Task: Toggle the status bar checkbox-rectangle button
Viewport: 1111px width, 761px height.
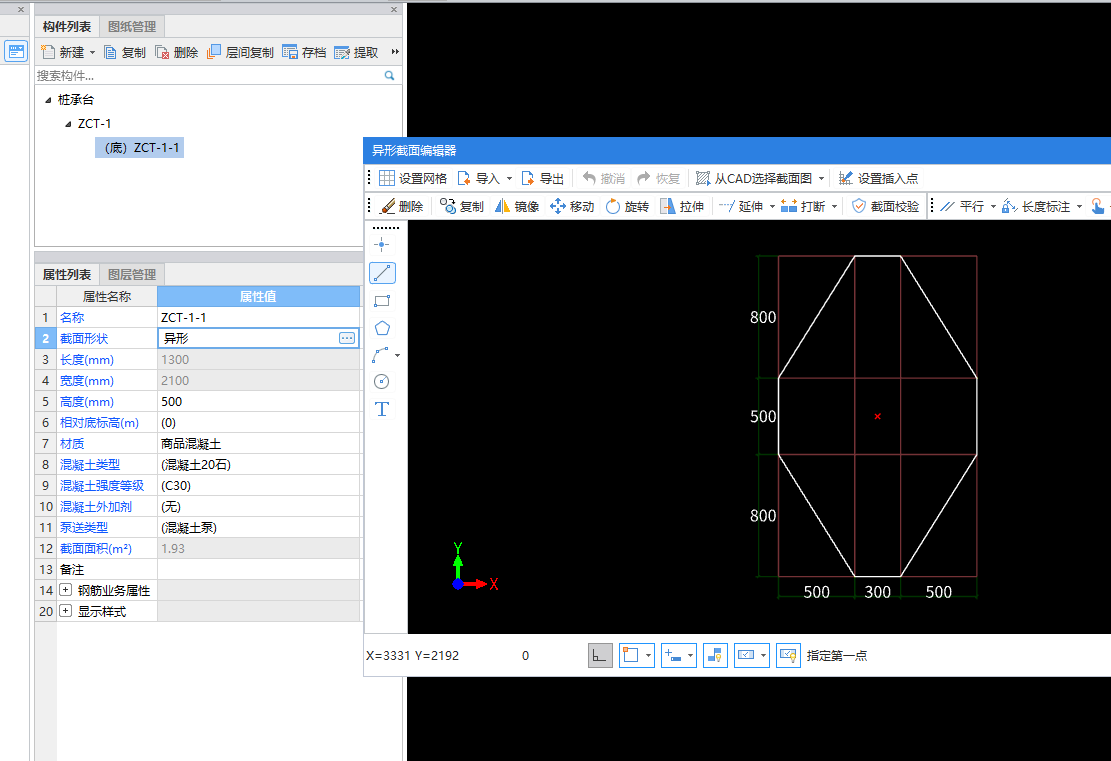Action: [746, 655]
